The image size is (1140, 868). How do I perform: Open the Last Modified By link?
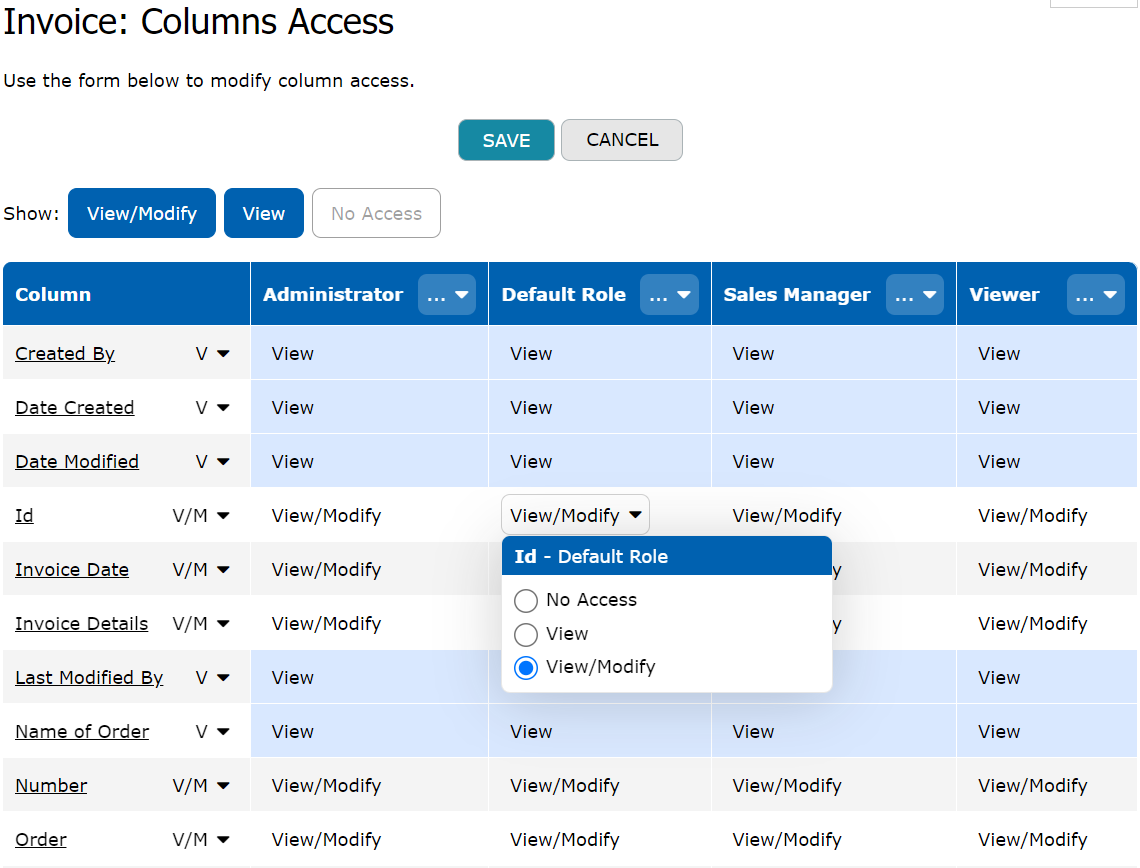89,678
